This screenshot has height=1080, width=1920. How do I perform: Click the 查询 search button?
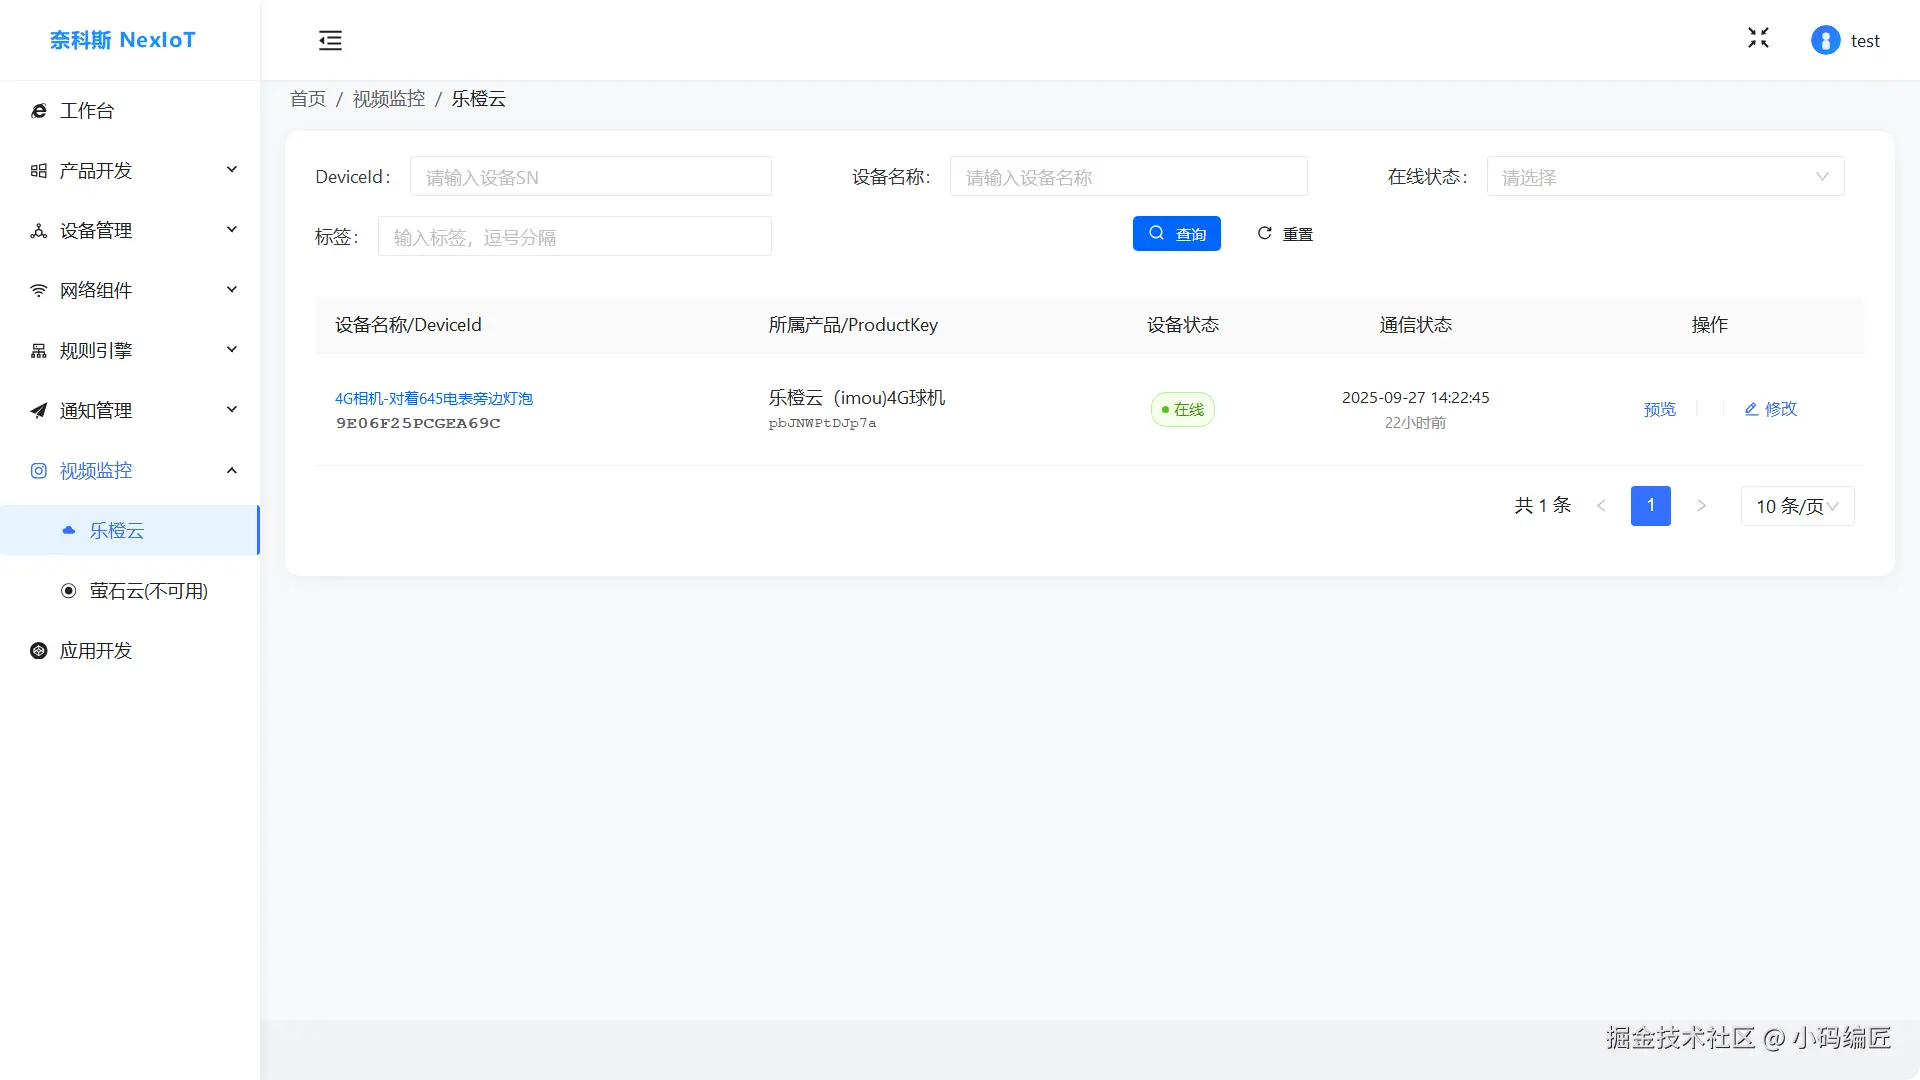1176,234
